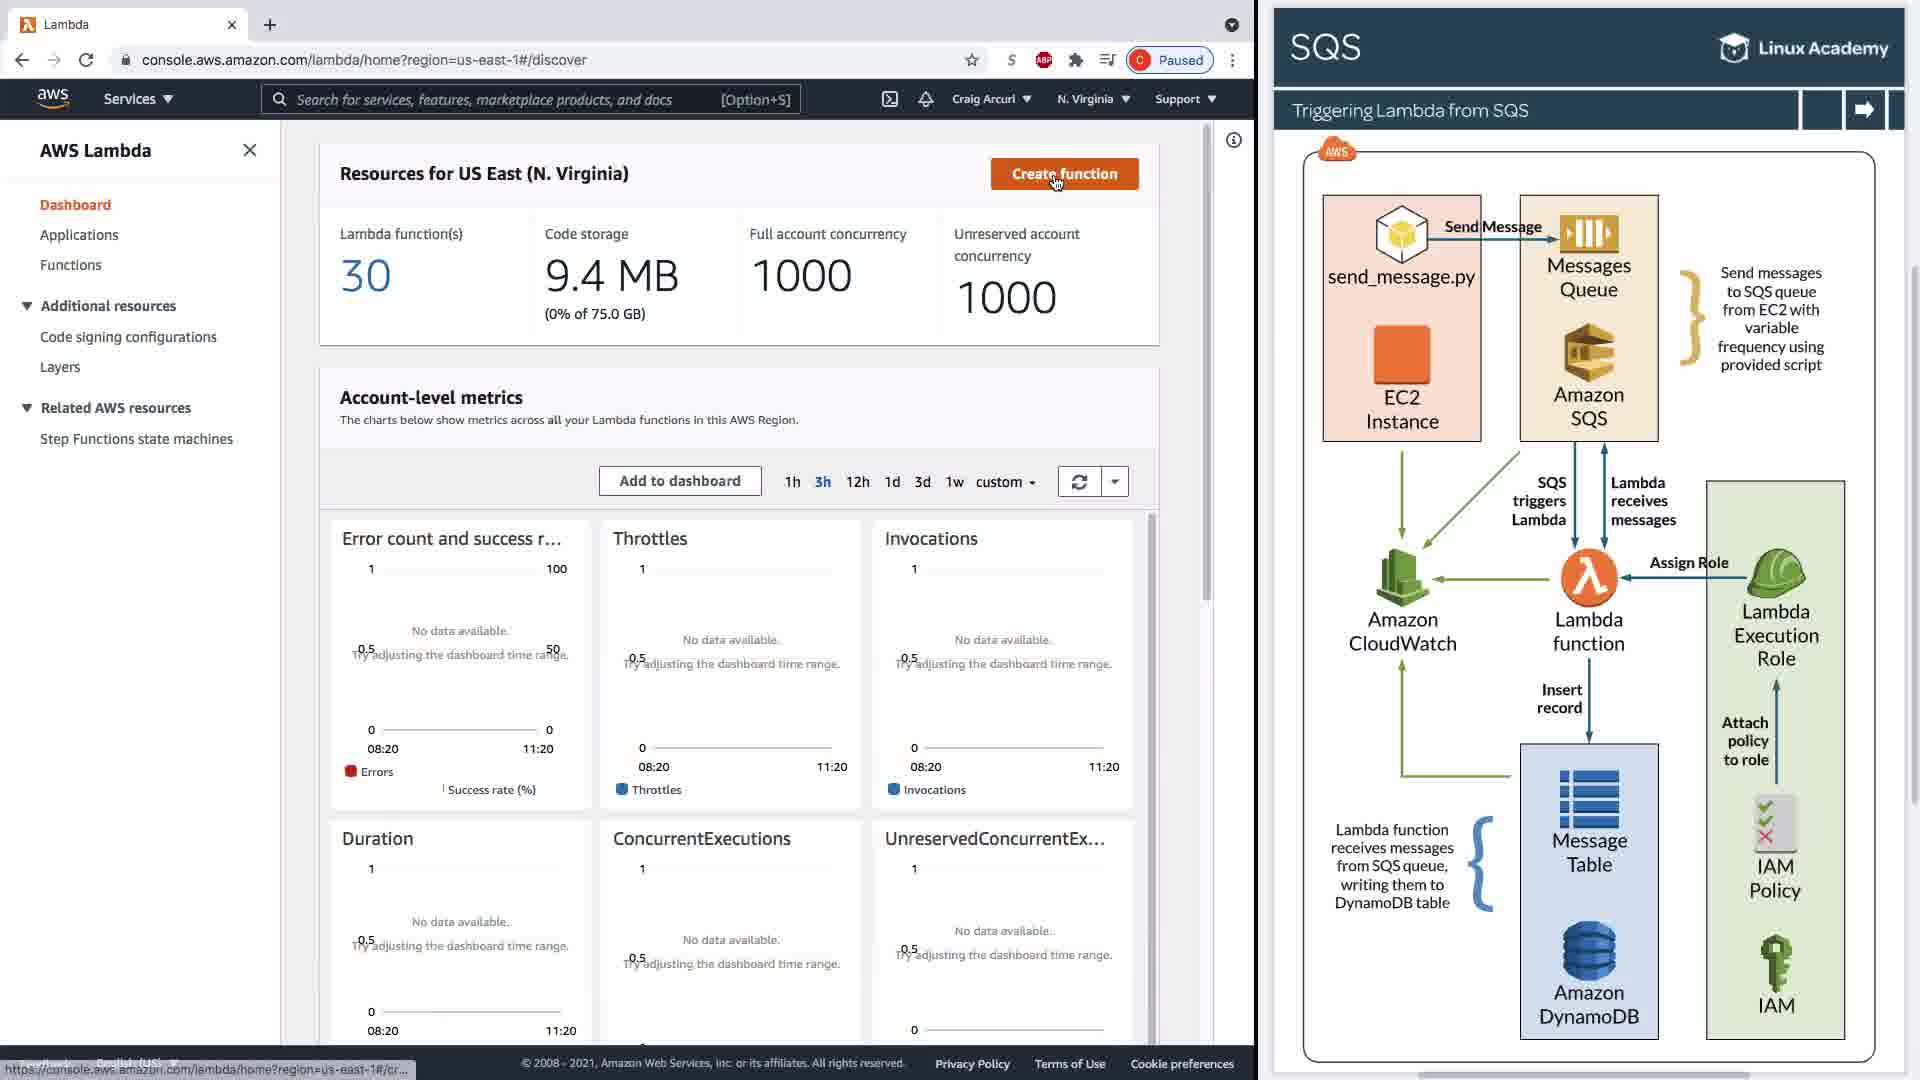Click the Create function button
This screenshot has width=1920, height=1080.
[x=1064, y=174]
